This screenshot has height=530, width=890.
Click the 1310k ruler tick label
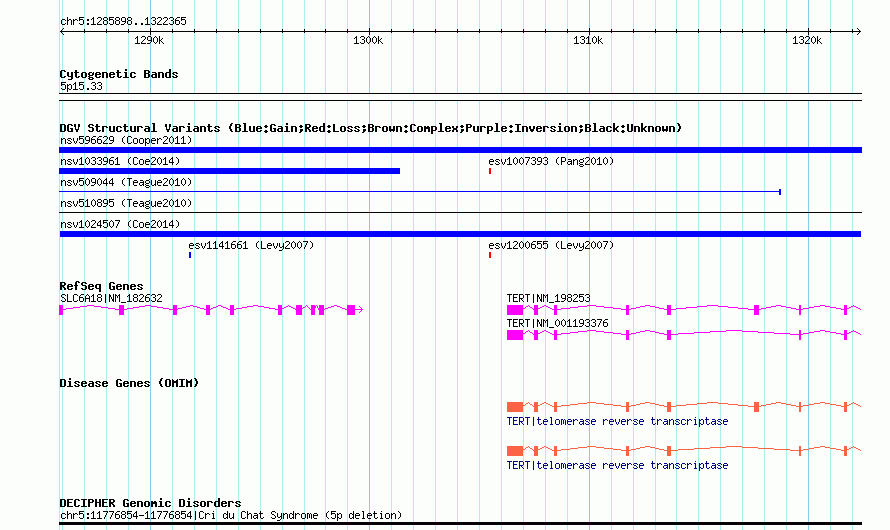(x=588, y=40)
